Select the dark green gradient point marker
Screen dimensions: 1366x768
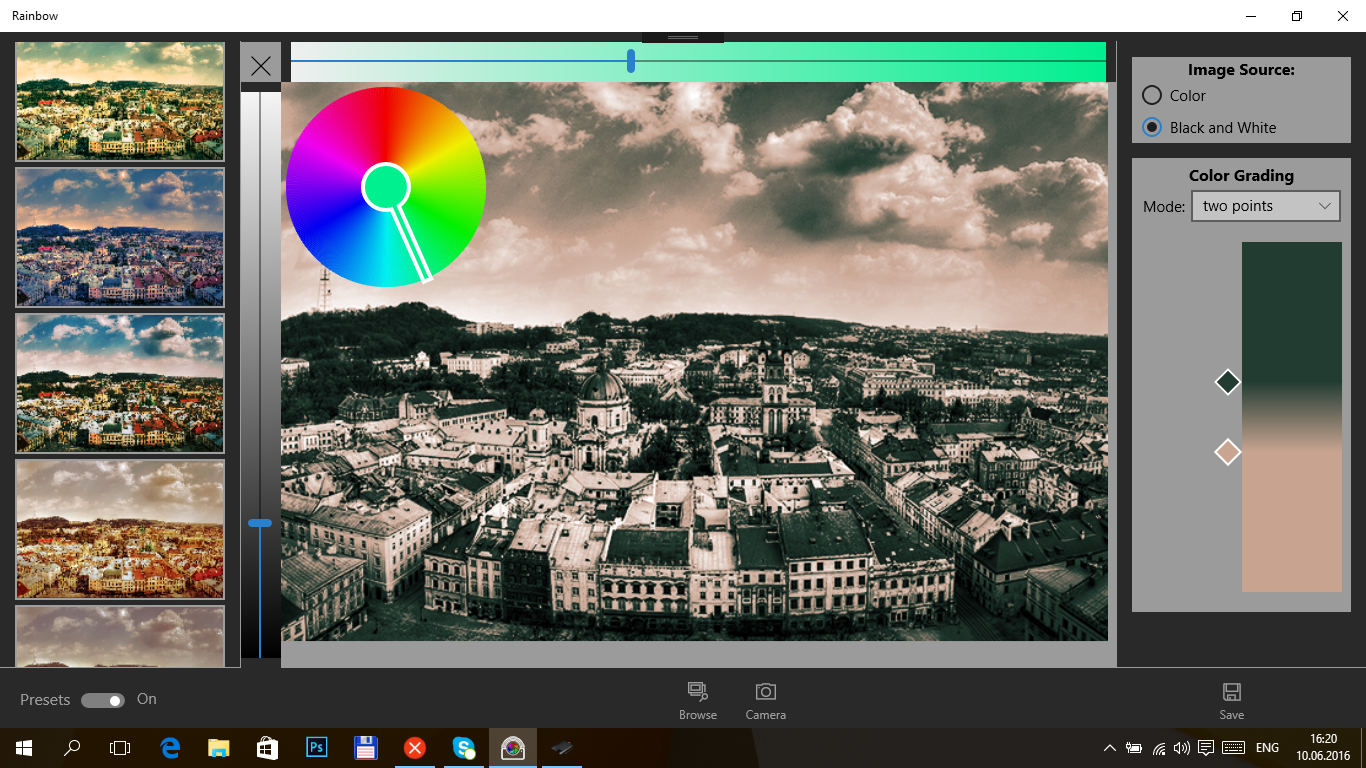[1228, 382]
